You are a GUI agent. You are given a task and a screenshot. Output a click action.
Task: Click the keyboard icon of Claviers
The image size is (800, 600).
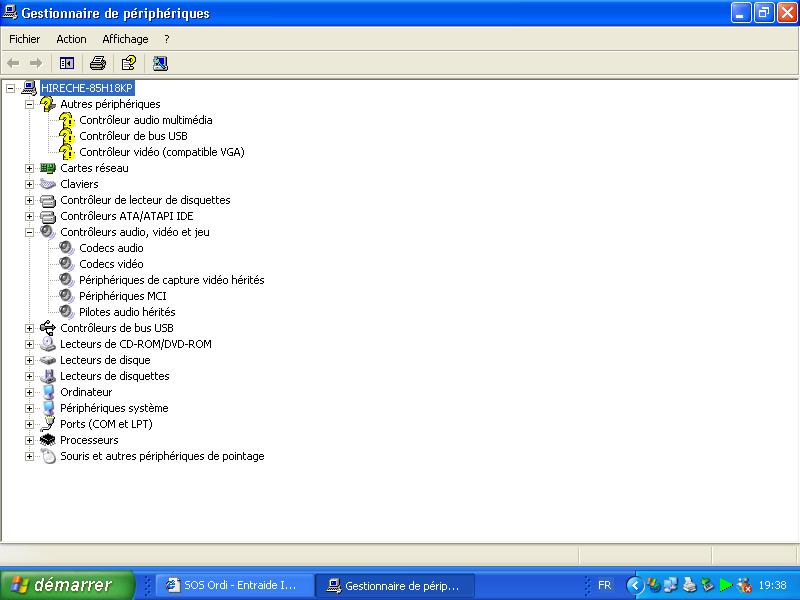[48, 184]
